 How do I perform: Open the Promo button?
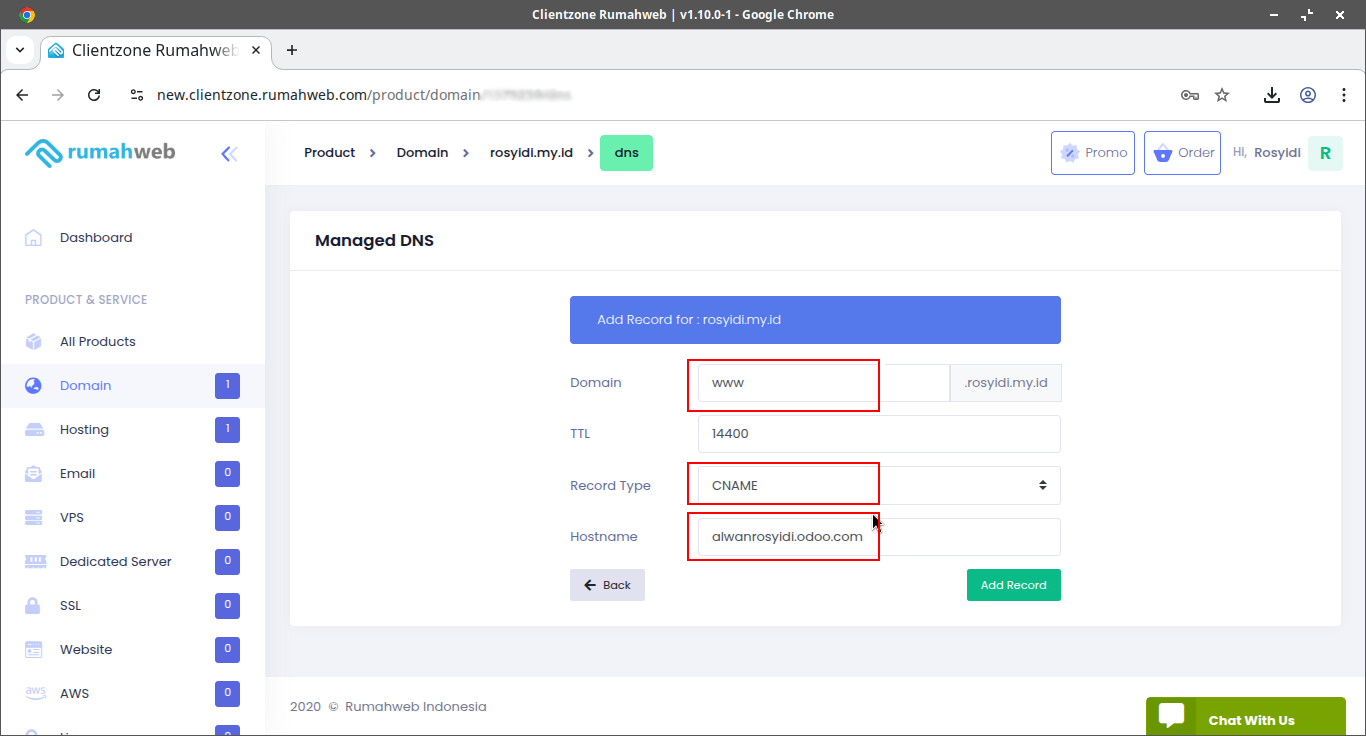point(1092,153)
